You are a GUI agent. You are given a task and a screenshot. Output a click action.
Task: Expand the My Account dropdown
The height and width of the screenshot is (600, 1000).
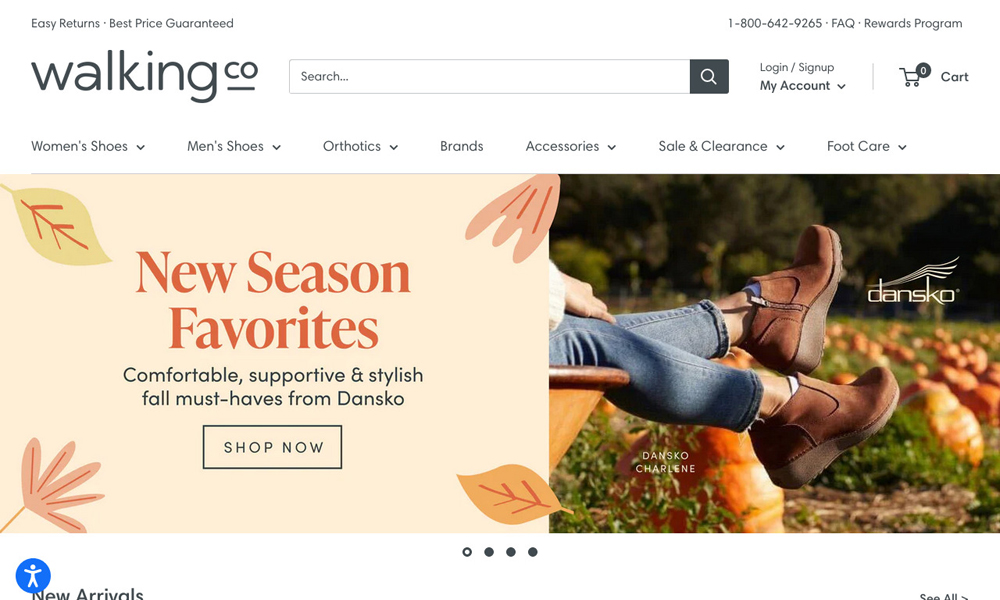(x=802, y=85)
